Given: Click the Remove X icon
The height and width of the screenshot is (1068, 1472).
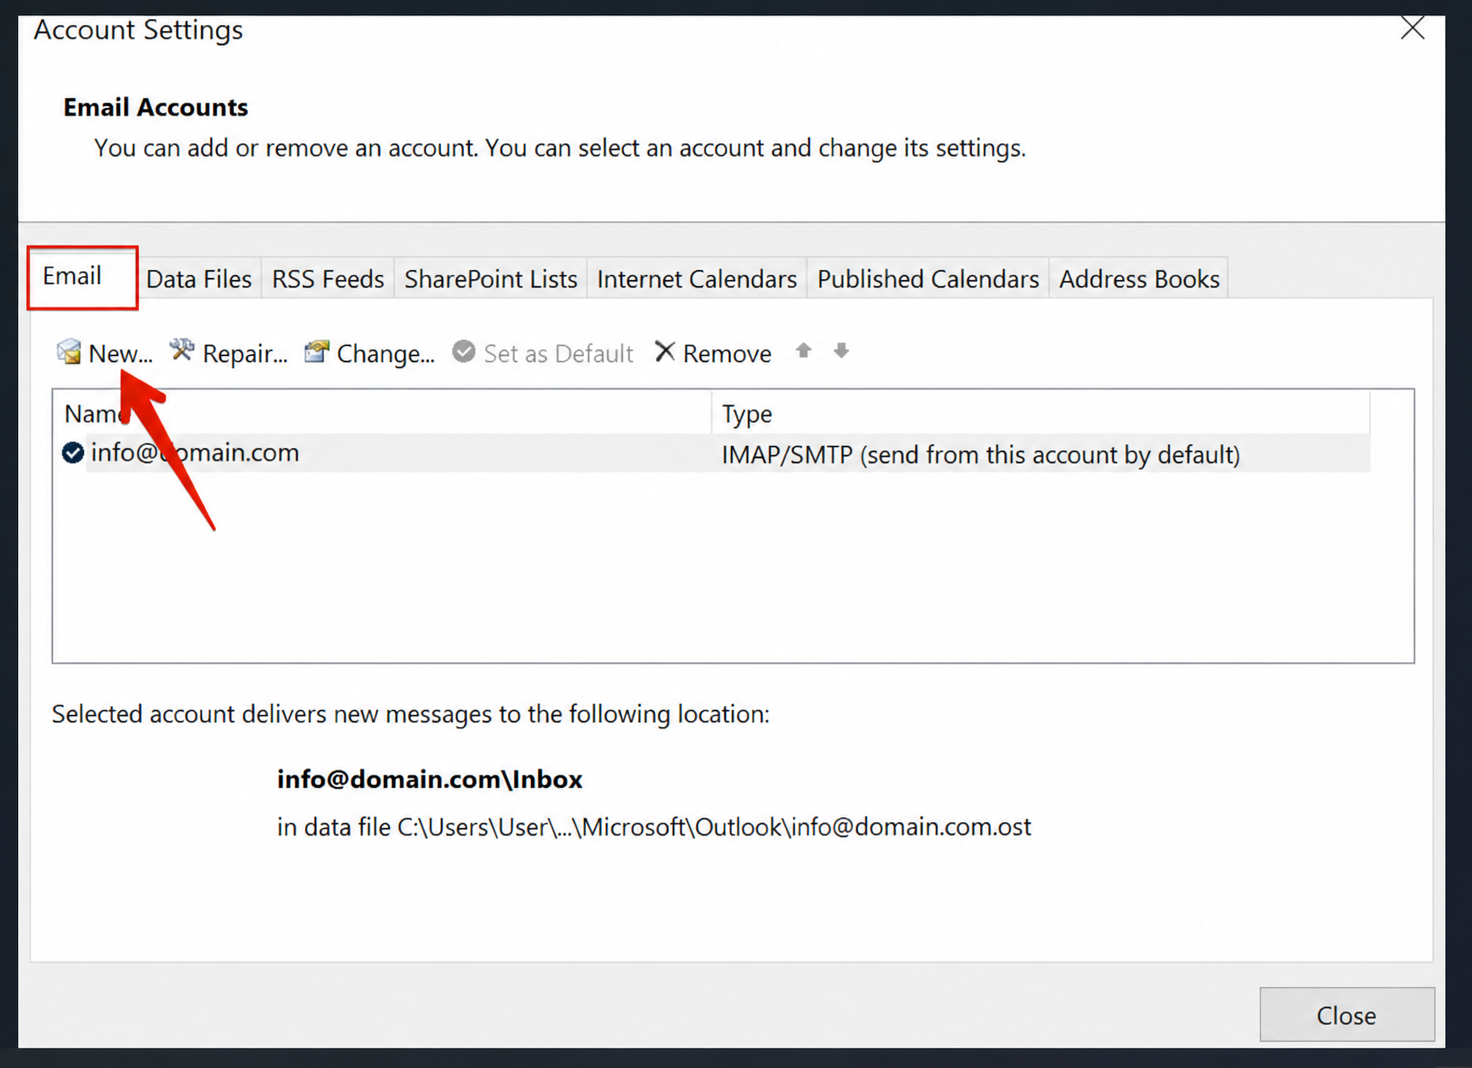Looking at the screenshot, I should click(x=665, y=351).
